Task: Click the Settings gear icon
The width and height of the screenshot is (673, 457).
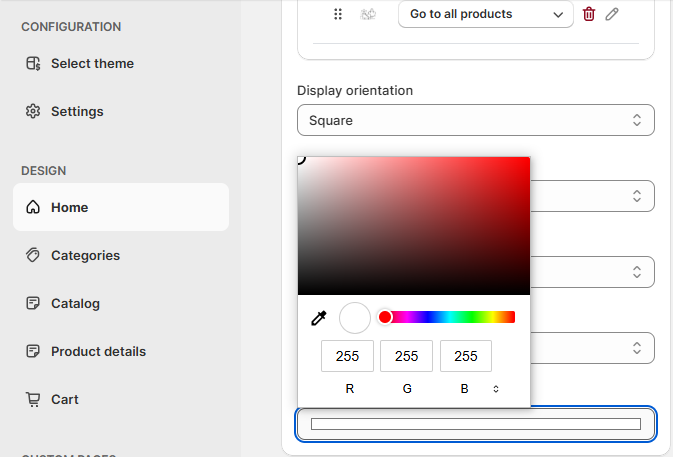Action: (33, 112)
